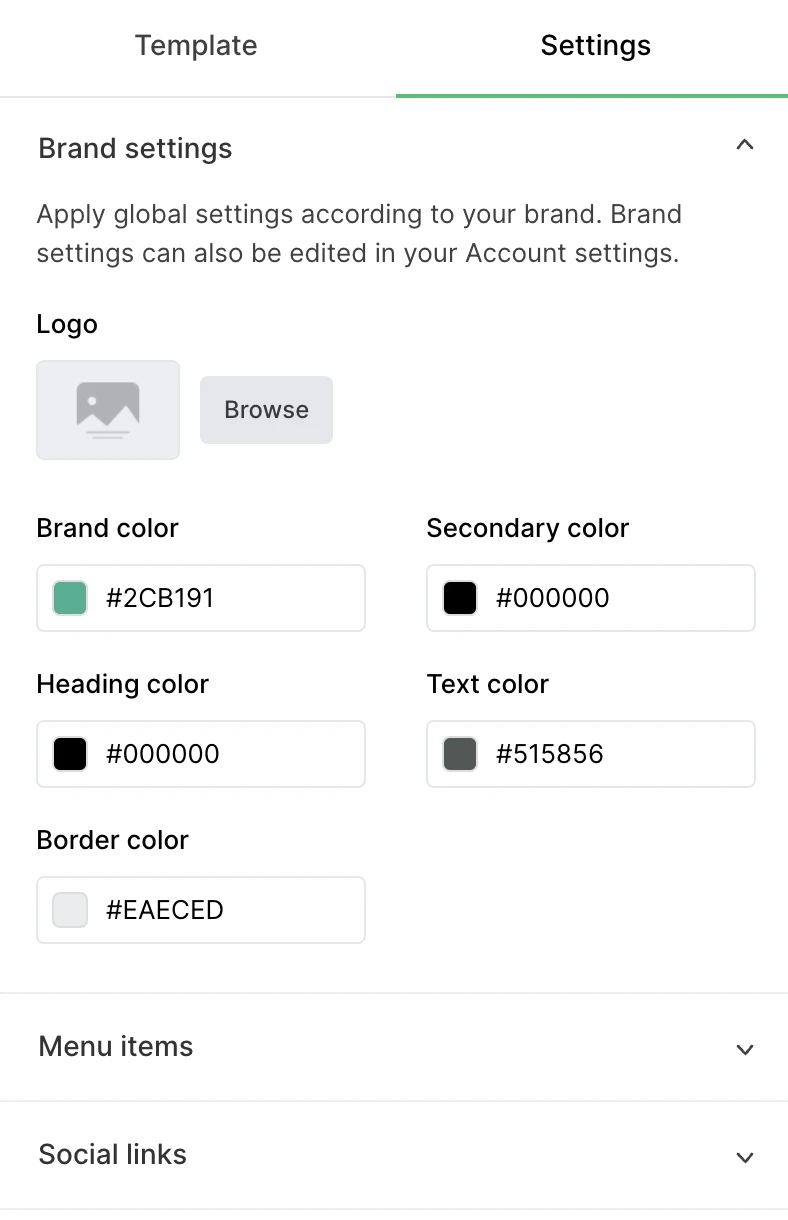
Task: Click the Secondary color hex input field
Action: (618, 598)
